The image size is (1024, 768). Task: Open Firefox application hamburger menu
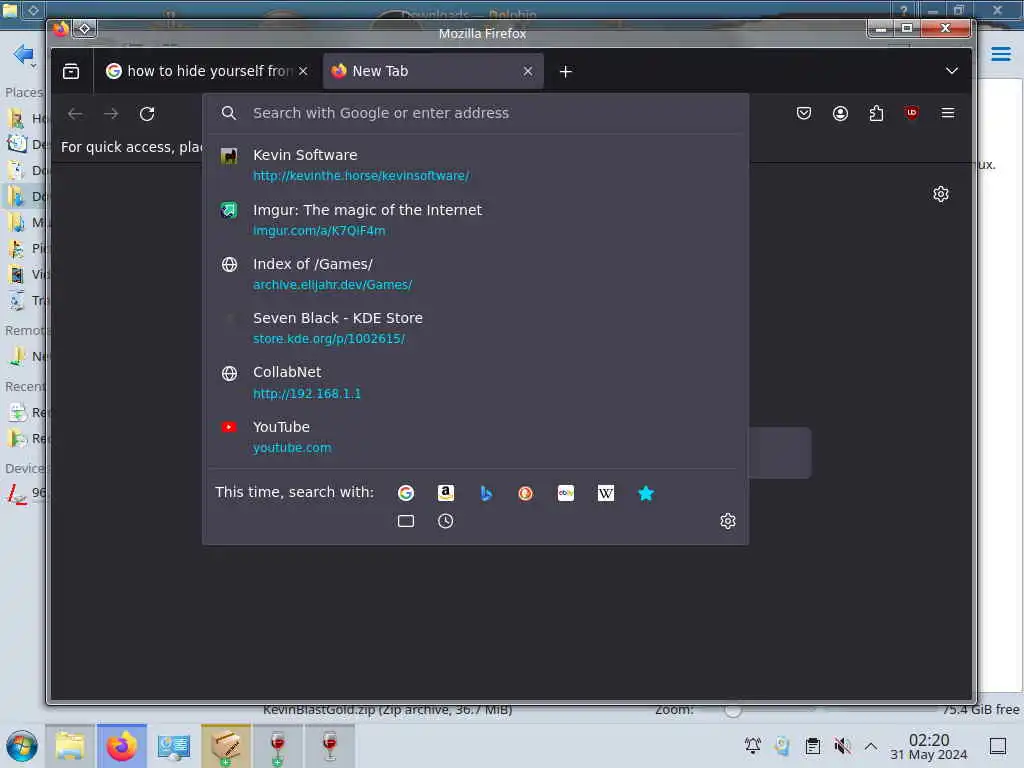point(948,113)
